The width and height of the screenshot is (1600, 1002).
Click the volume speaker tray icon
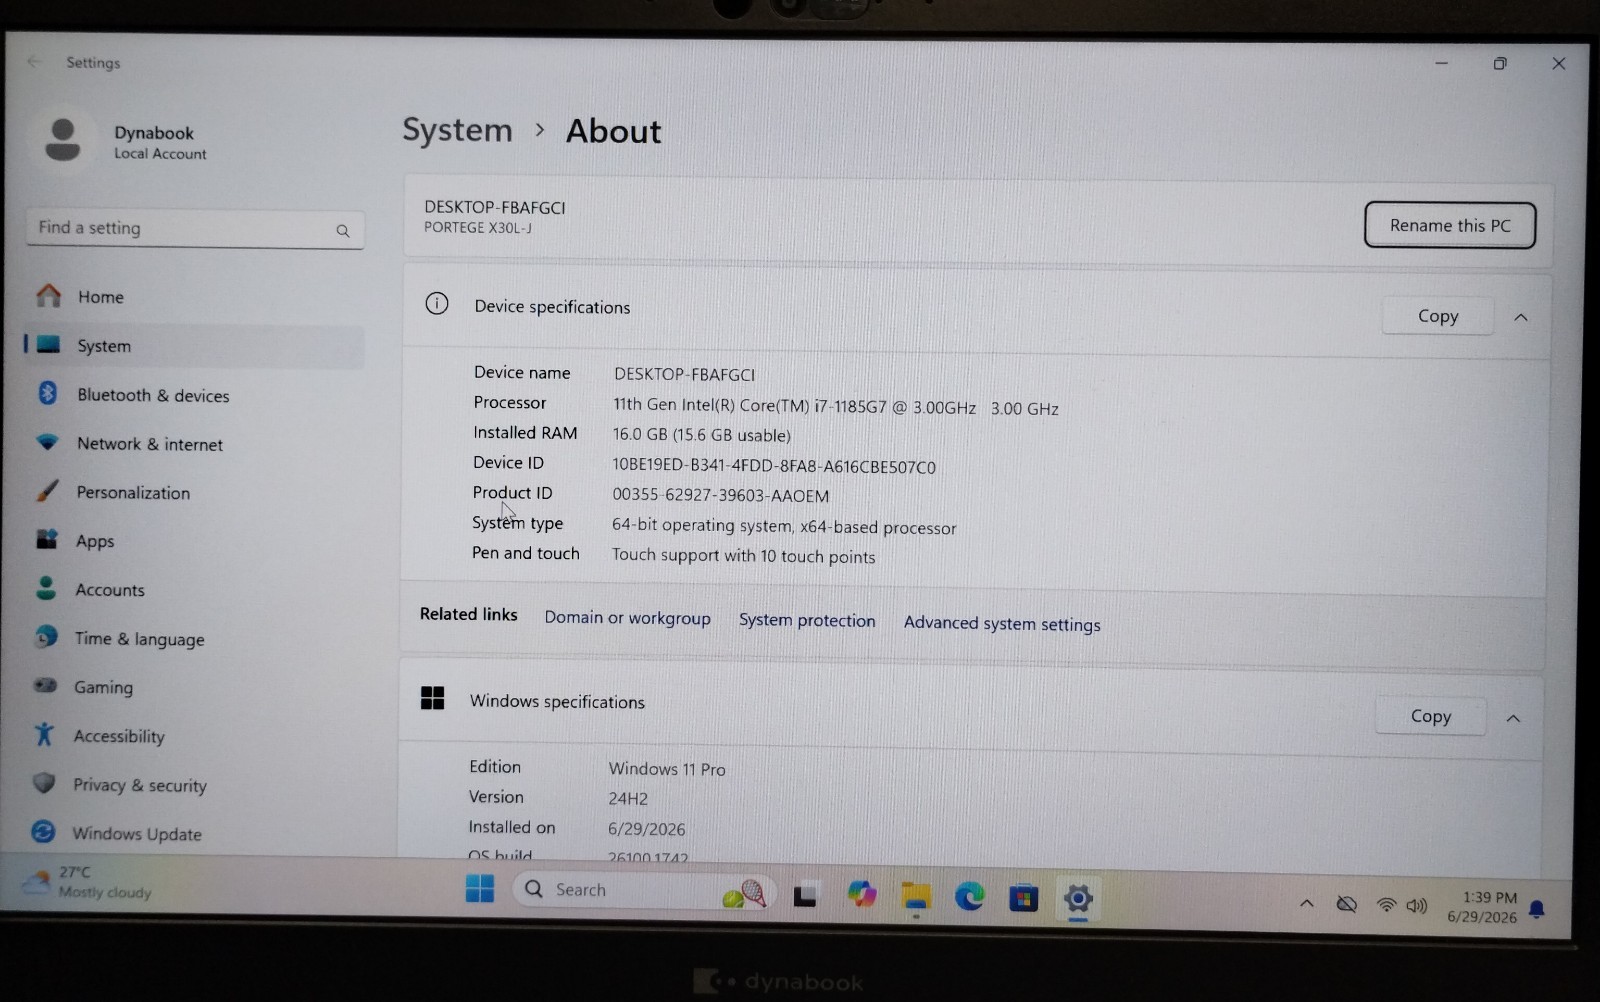1417,906
